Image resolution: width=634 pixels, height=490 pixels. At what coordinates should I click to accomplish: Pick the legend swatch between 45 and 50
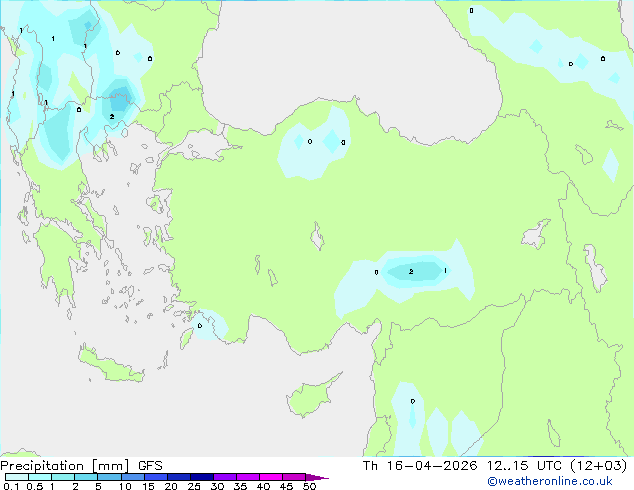coord(294,477)
